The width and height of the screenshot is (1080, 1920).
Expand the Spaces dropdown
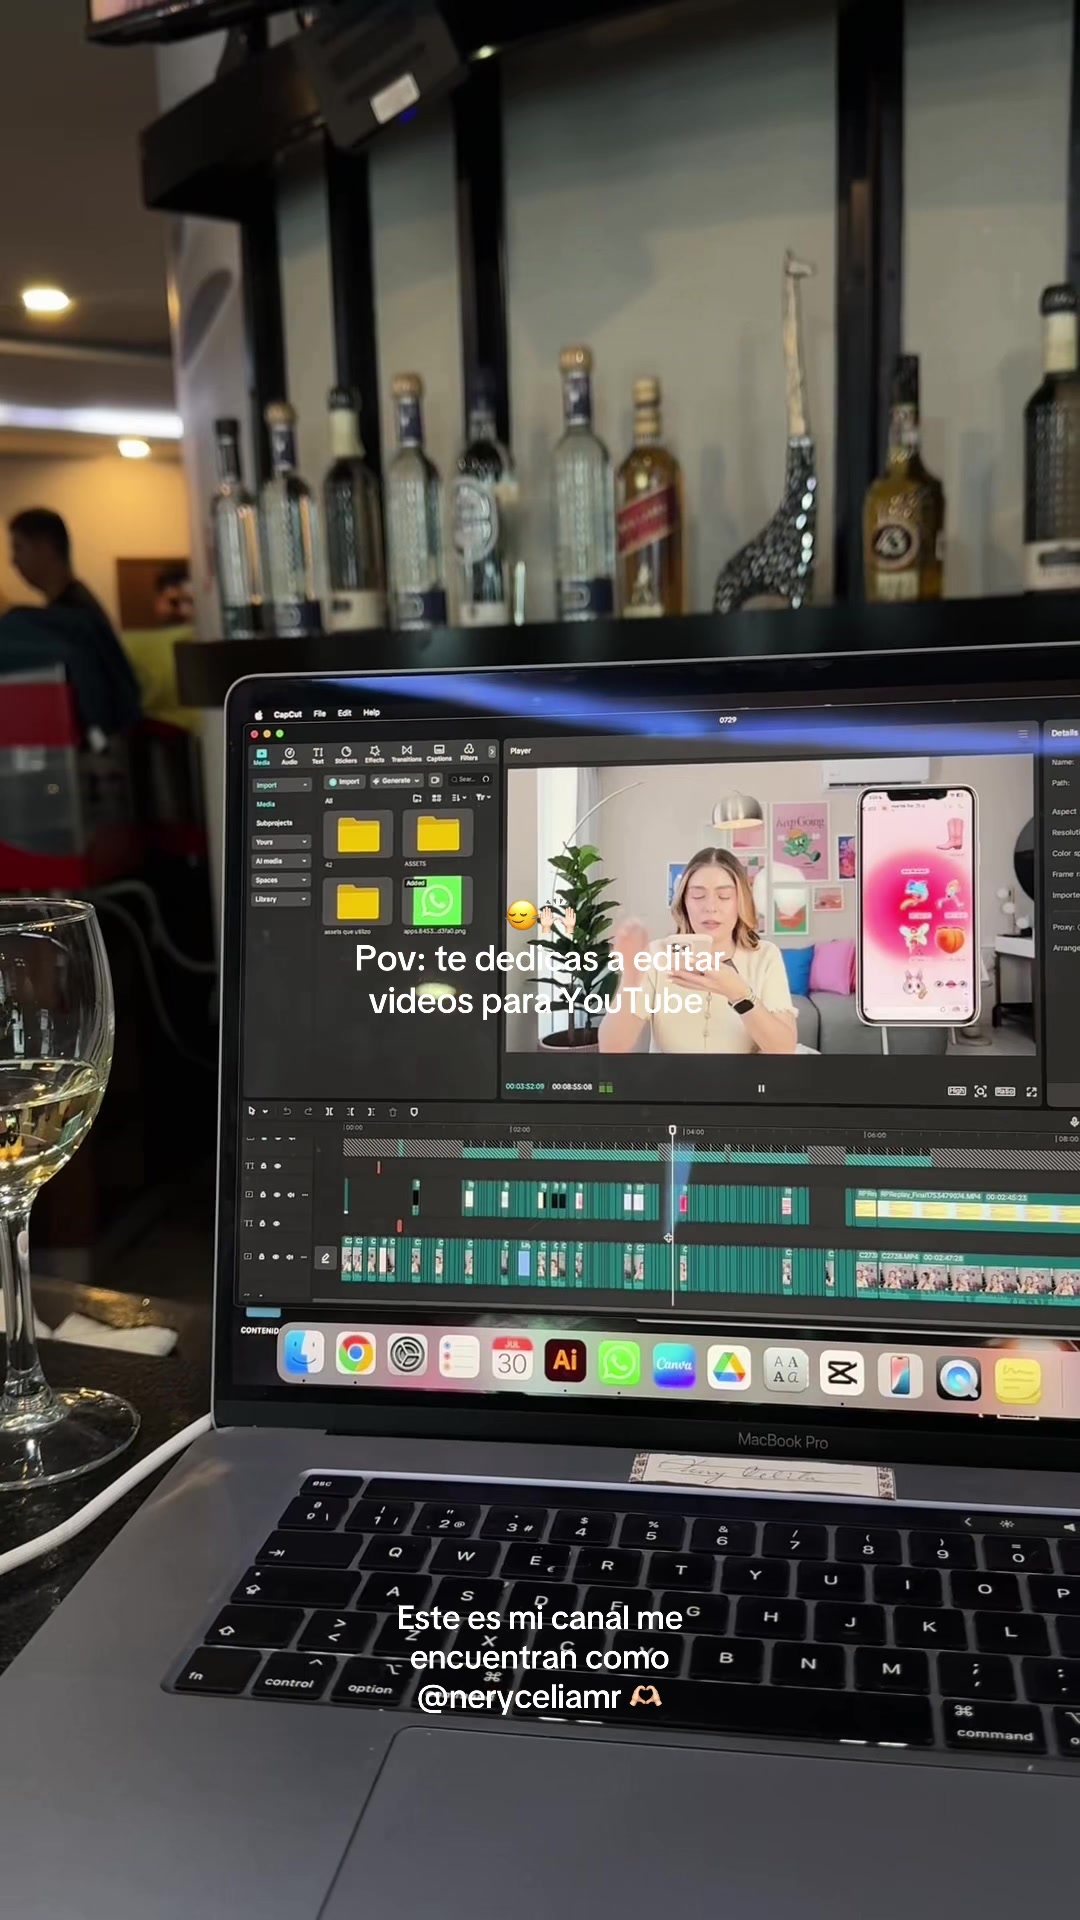282,880
